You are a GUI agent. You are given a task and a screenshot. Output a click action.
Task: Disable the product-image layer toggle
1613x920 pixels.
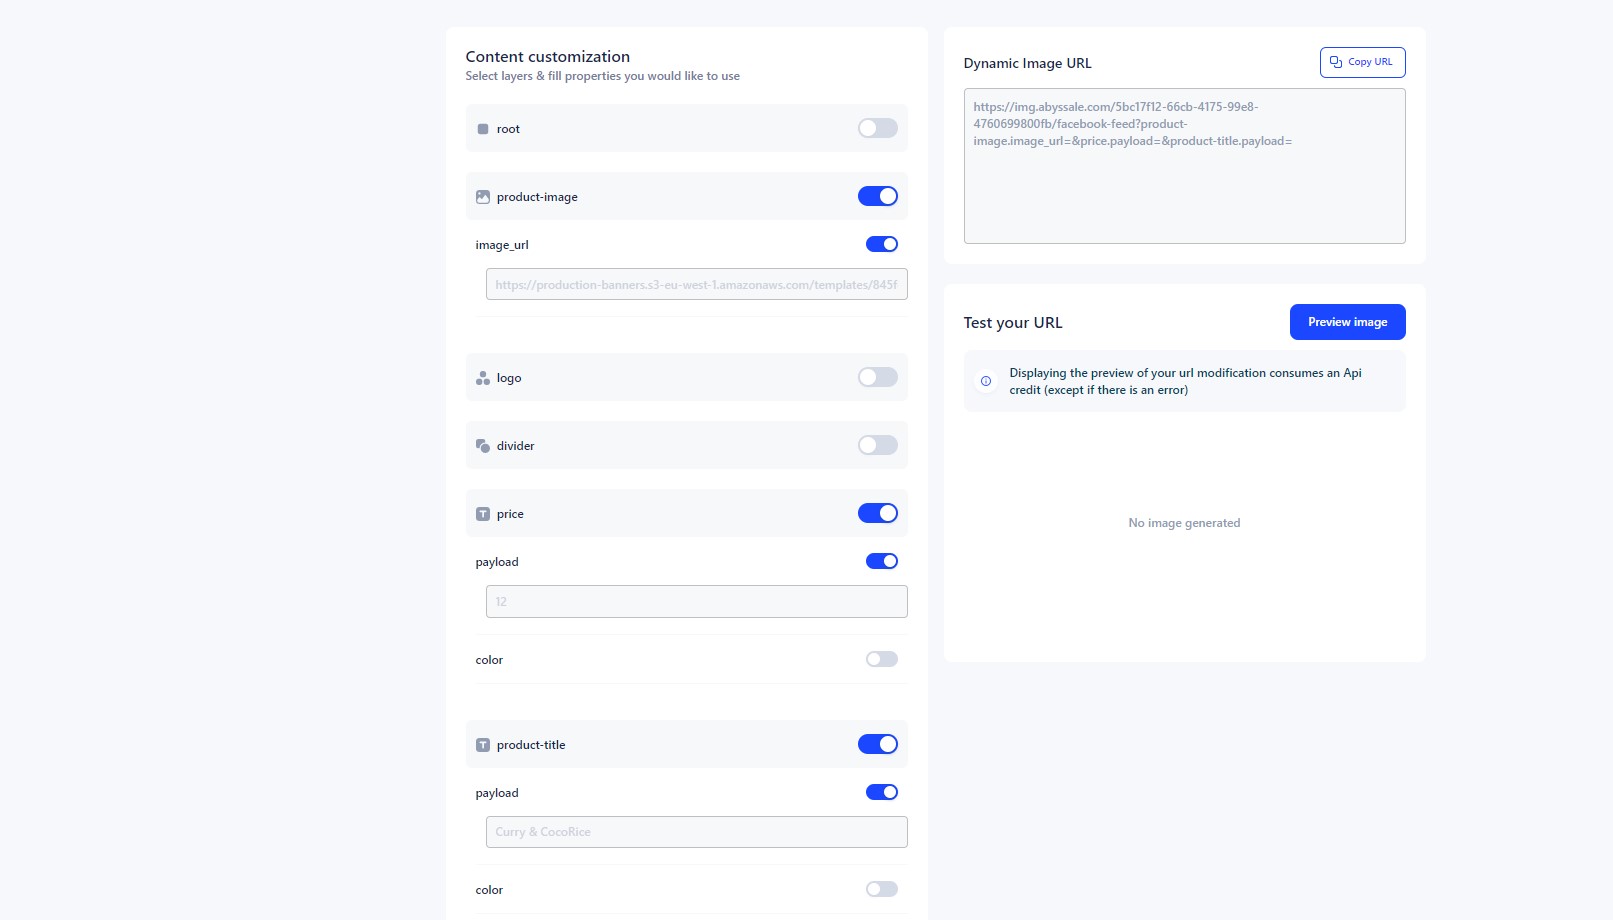(x=877, y=196)
